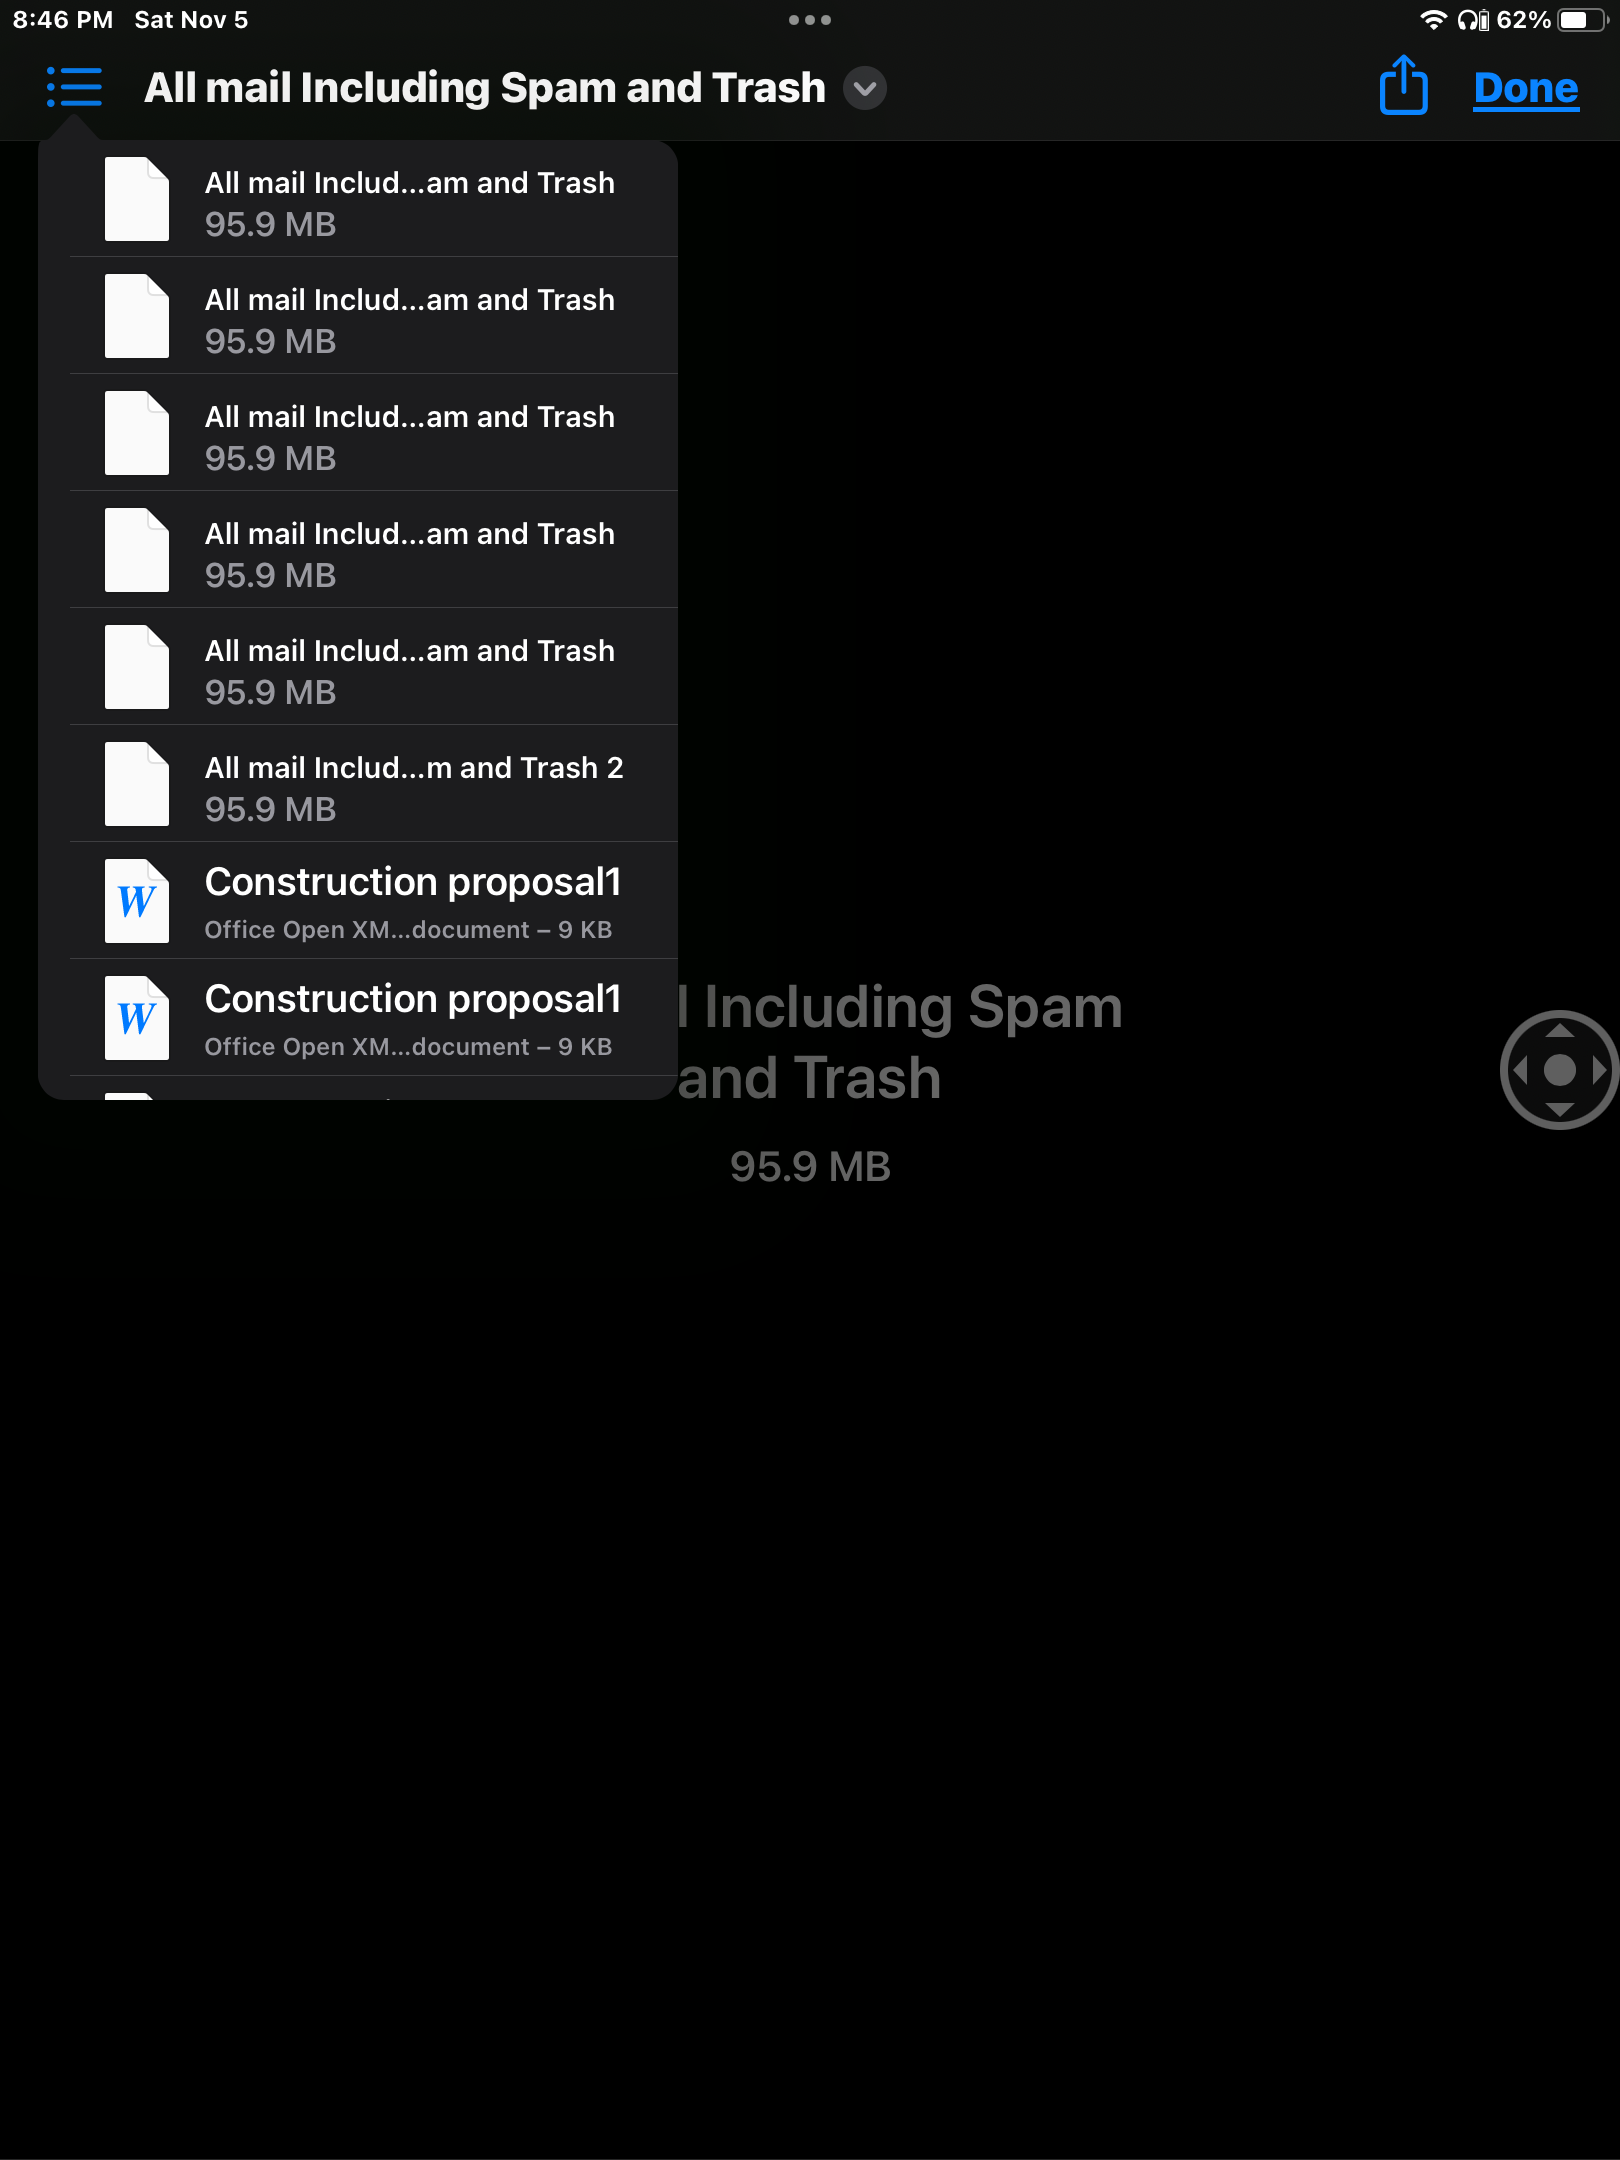The height and width of the screenshot is (2160, 1620).
Task: Pick the fifth All mail Includ...am and Trash file
Action: (374, 667)
